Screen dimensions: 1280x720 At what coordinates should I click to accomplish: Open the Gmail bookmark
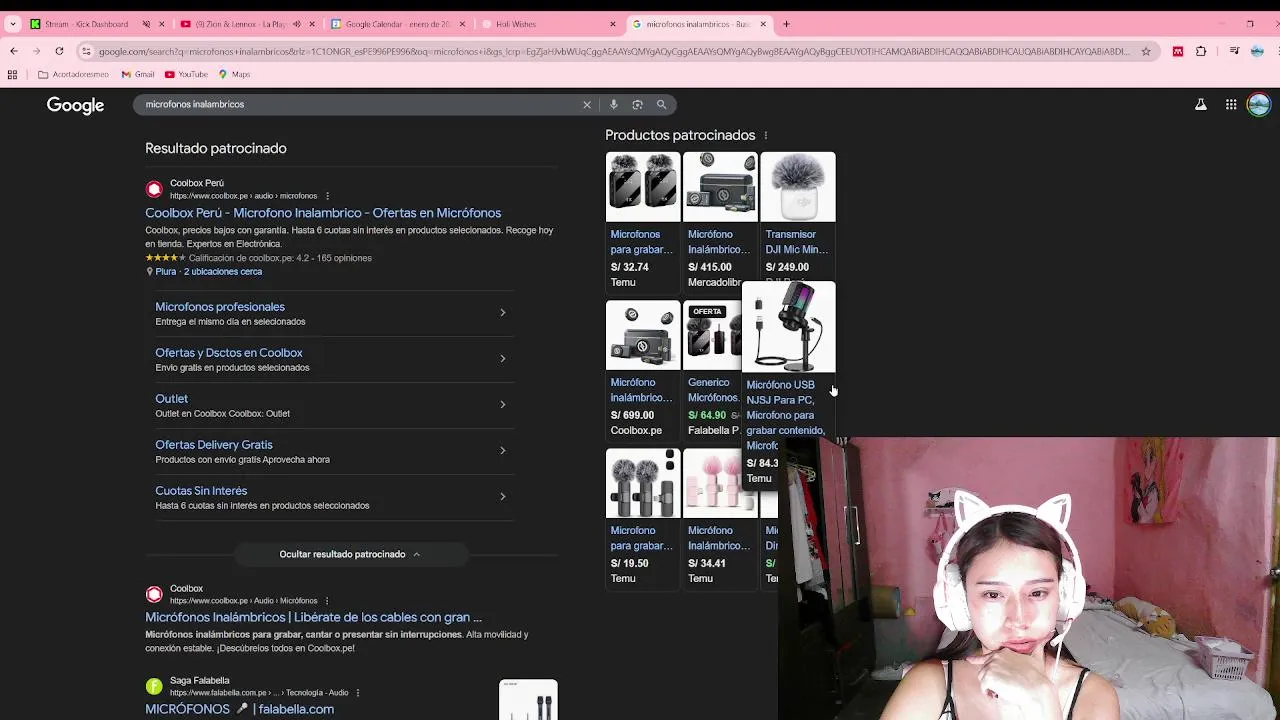[x=138, y=74]
